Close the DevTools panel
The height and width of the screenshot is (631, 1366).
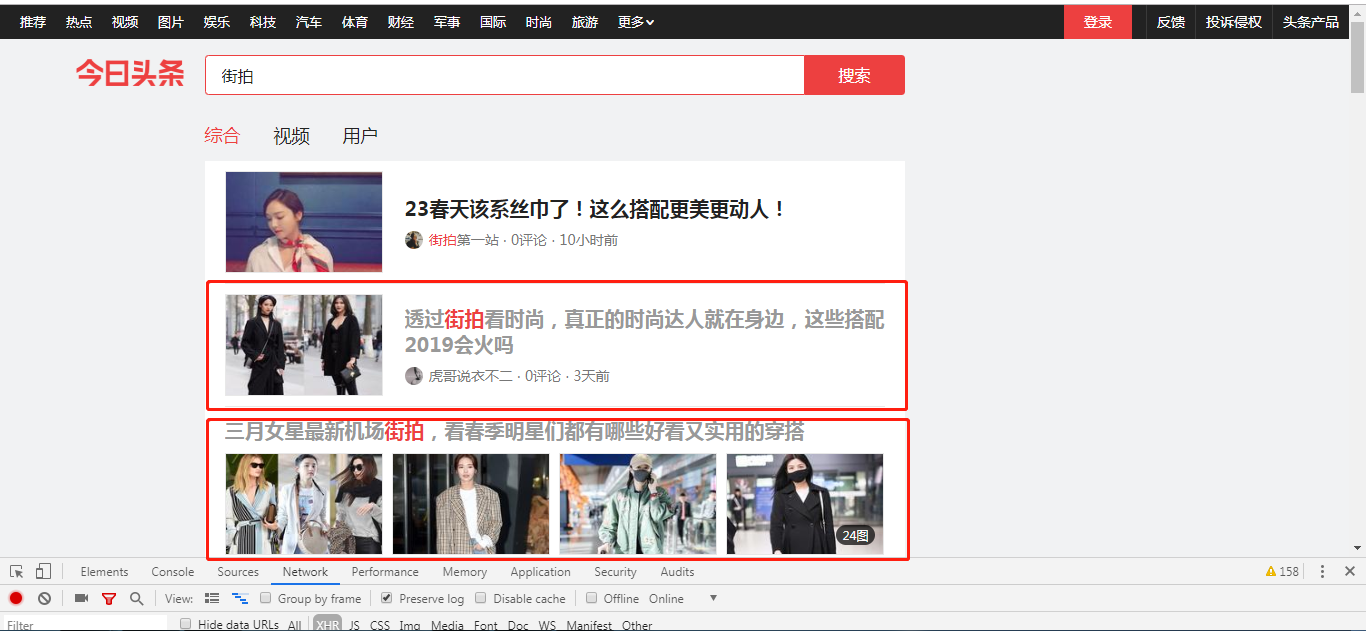[x=1349, y=572]
